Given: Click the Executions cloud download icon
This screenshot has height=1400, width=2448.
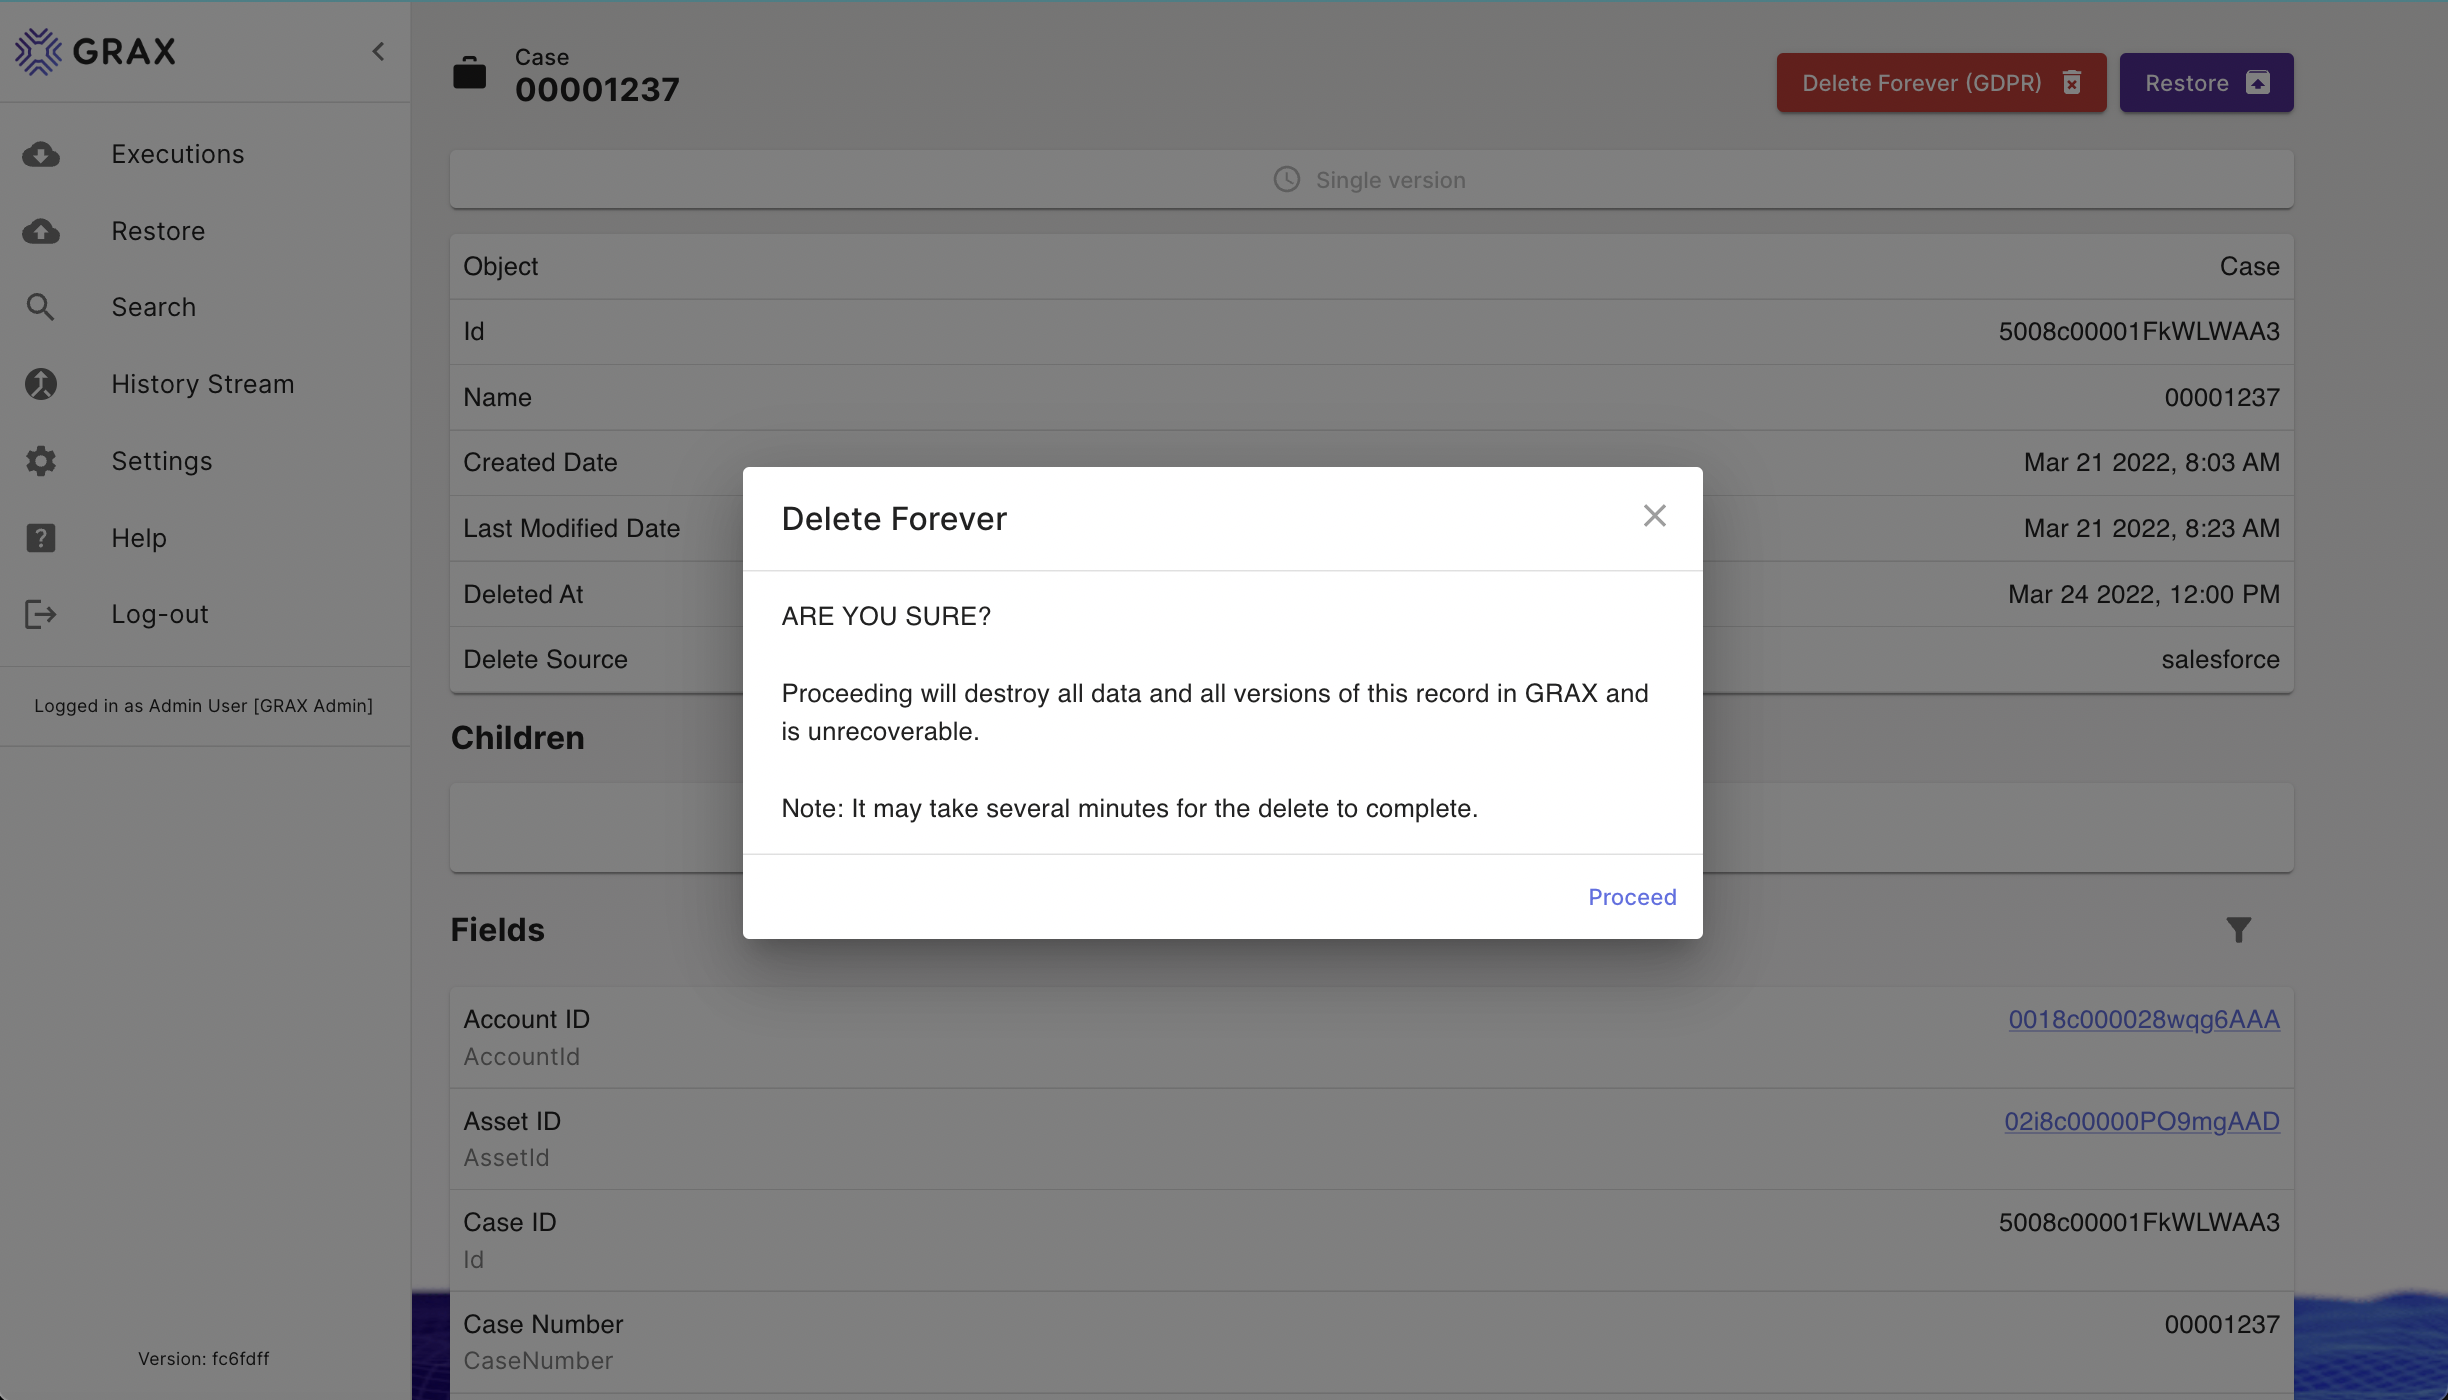Looking at the screenshot, I should click(41, 155).
